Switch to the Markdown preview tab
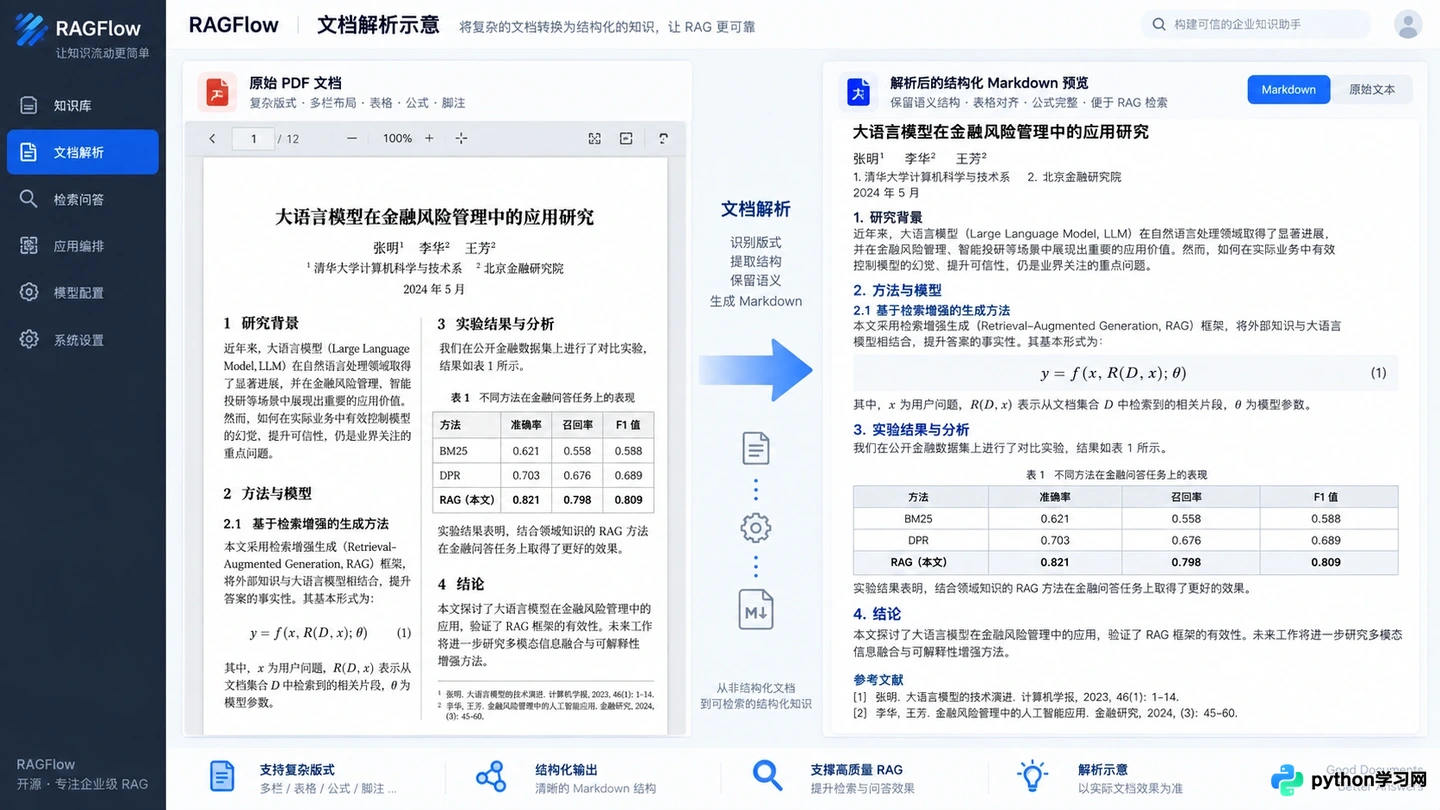 [x=1288, y=89]
